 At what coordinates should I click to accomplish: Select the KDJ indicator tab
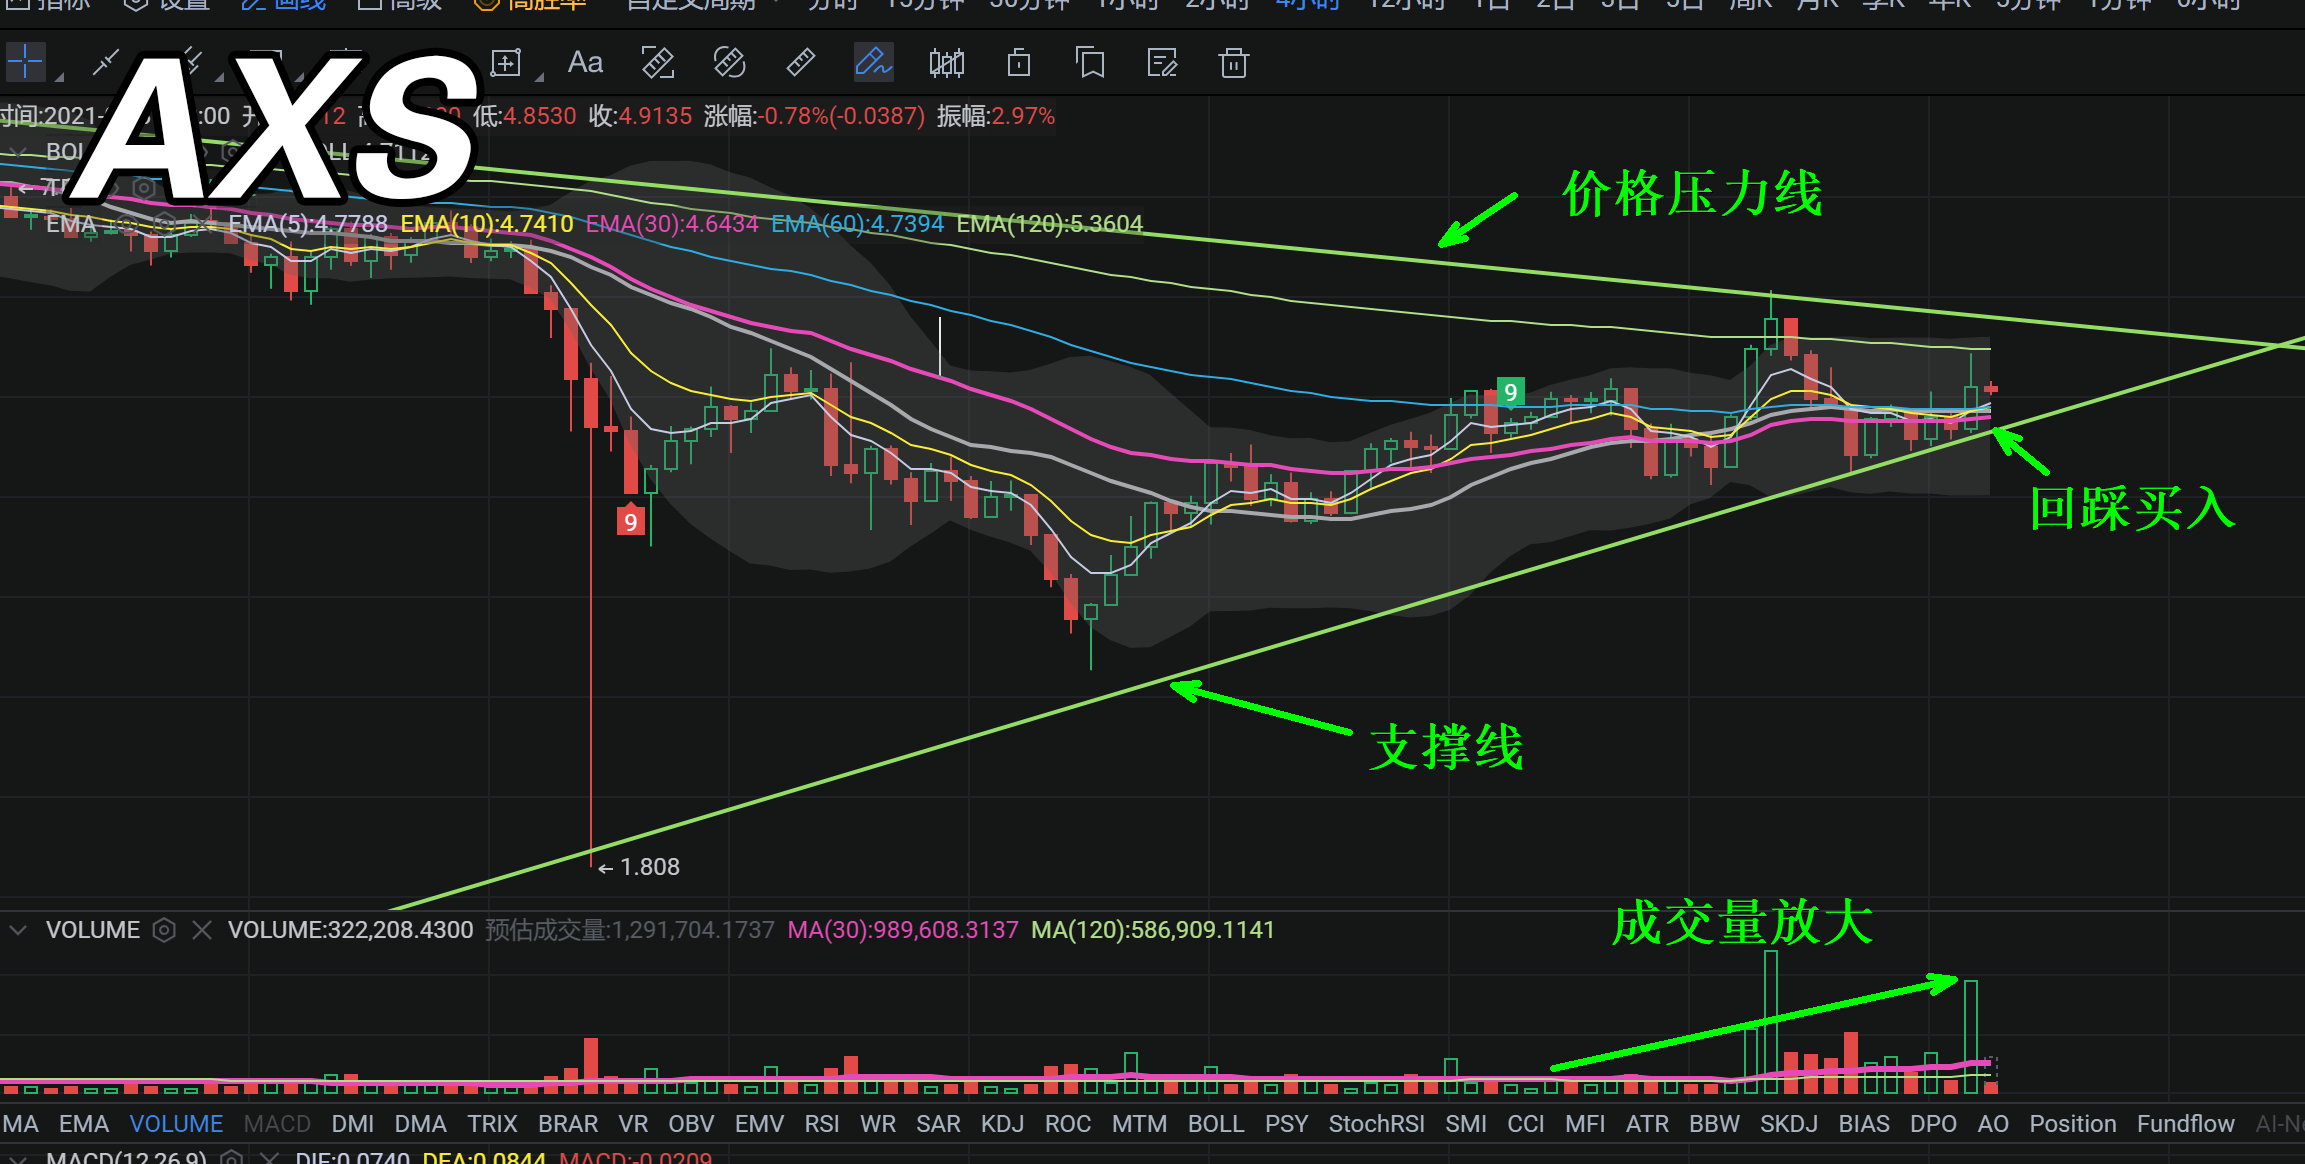tap(1002, 1124)
